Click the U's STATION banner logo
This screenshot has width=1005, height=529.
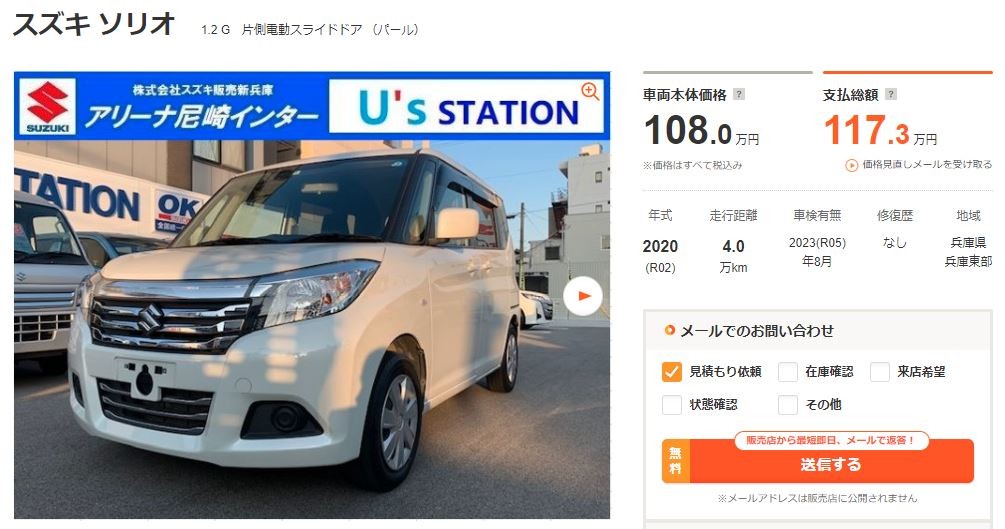click(469, 106)
